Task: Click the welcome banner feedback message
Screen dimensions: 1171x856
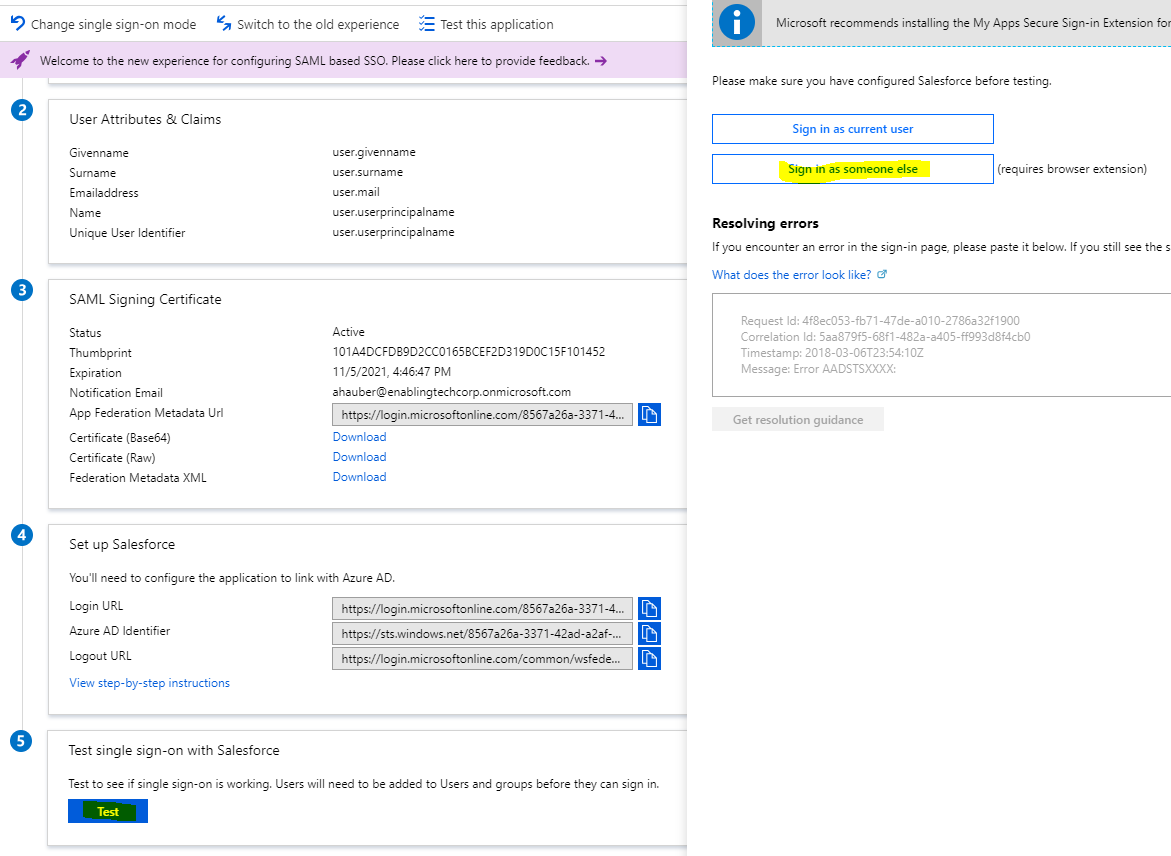Action: [314, 61]
